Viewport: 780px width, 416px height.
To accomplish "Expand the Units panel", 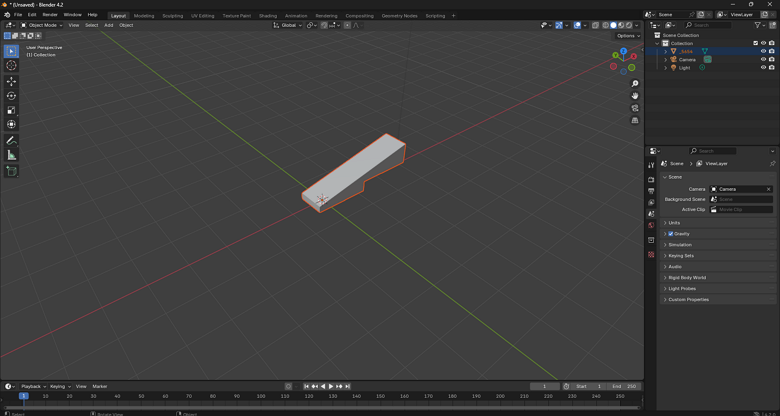I will [x=718, y=223].
